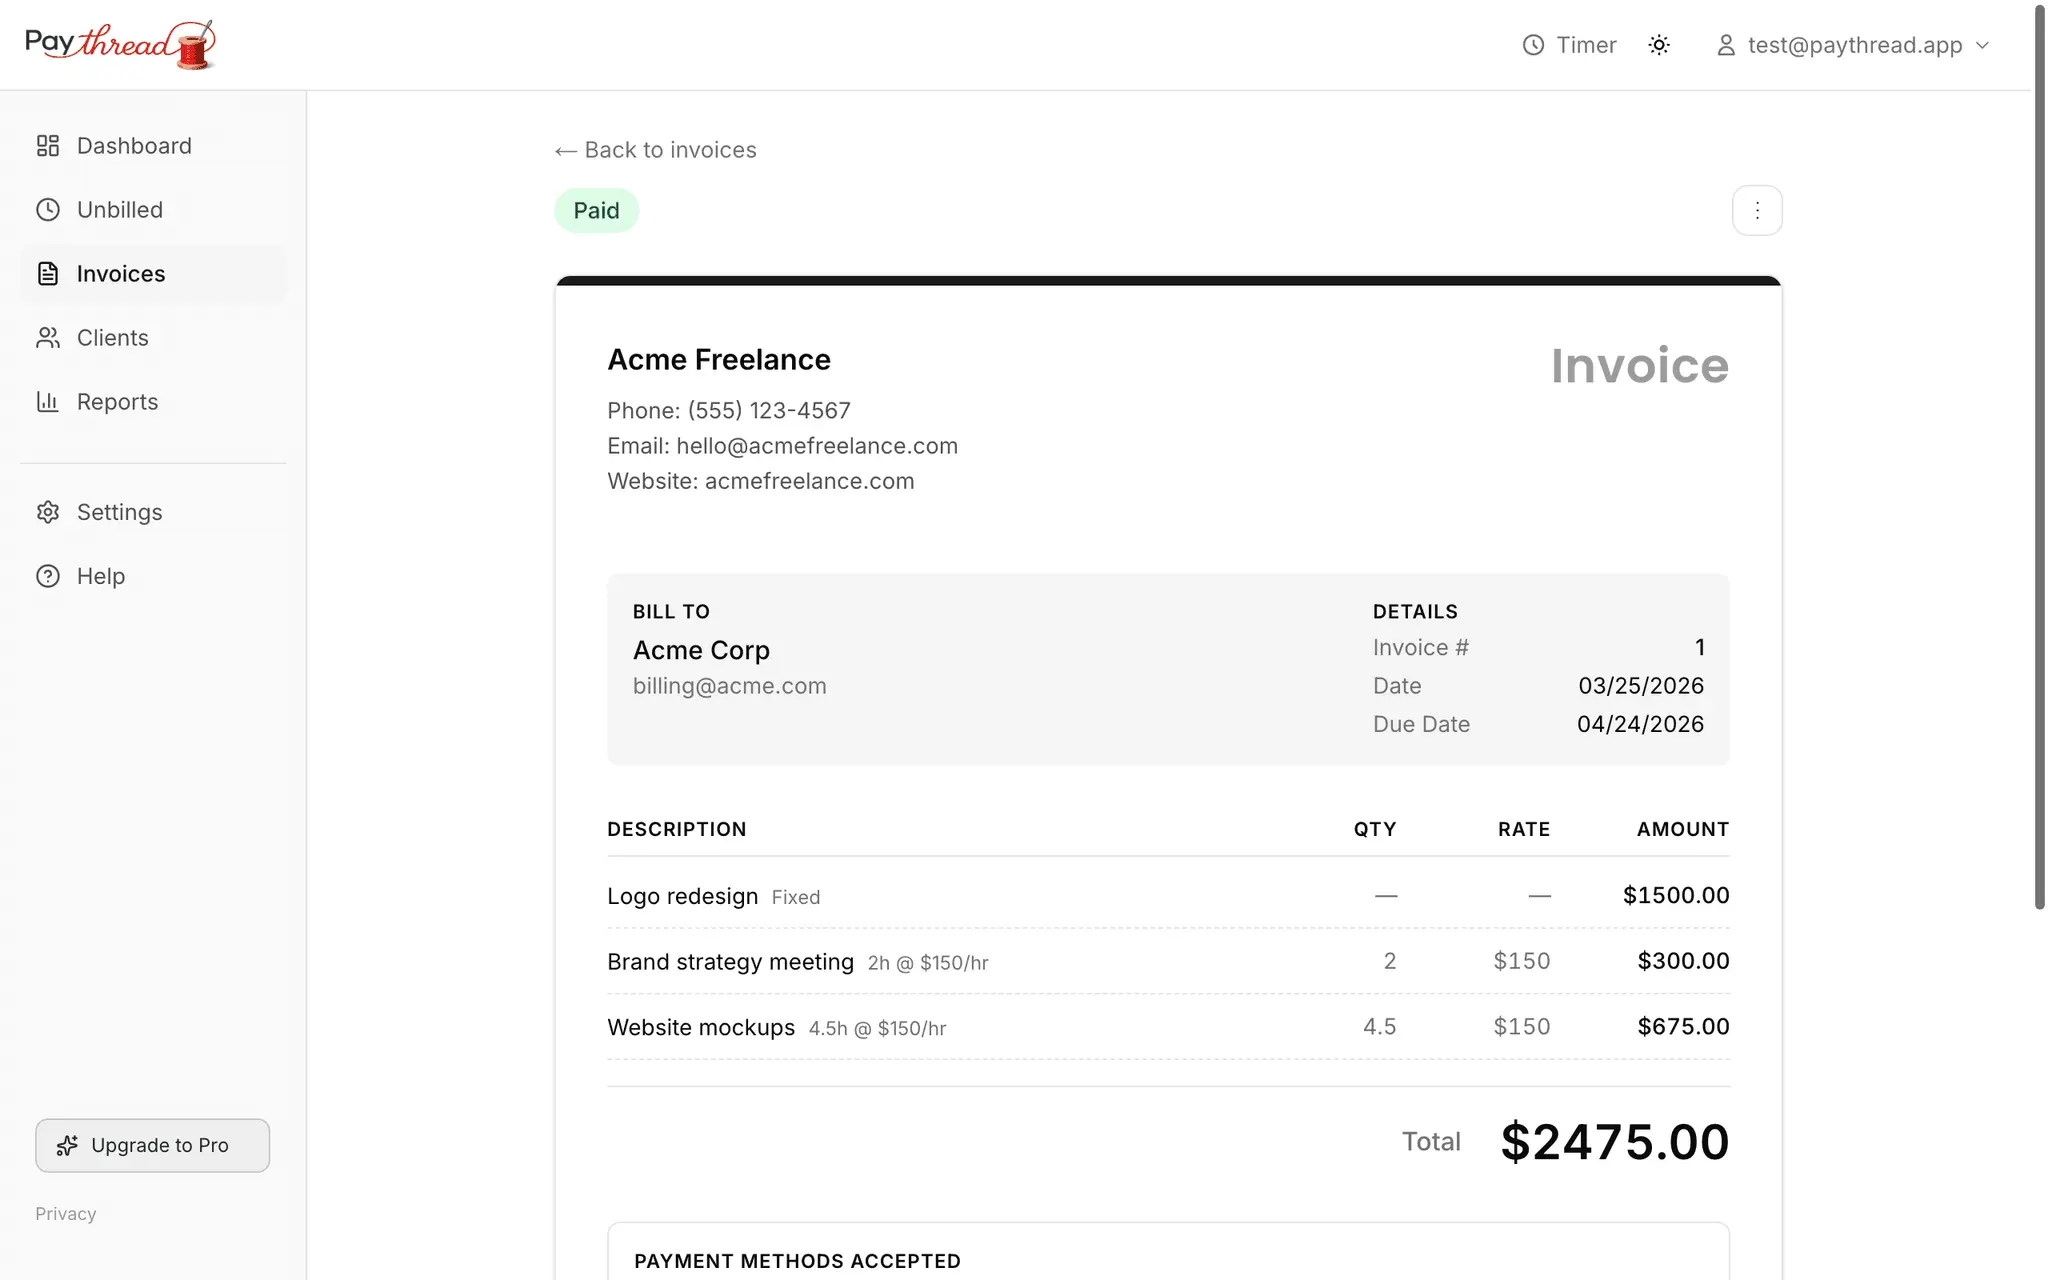Click the Acme Corp client name
Image resolution: width=2048 pixels, height=1280 pixels.
pos(701,650)
